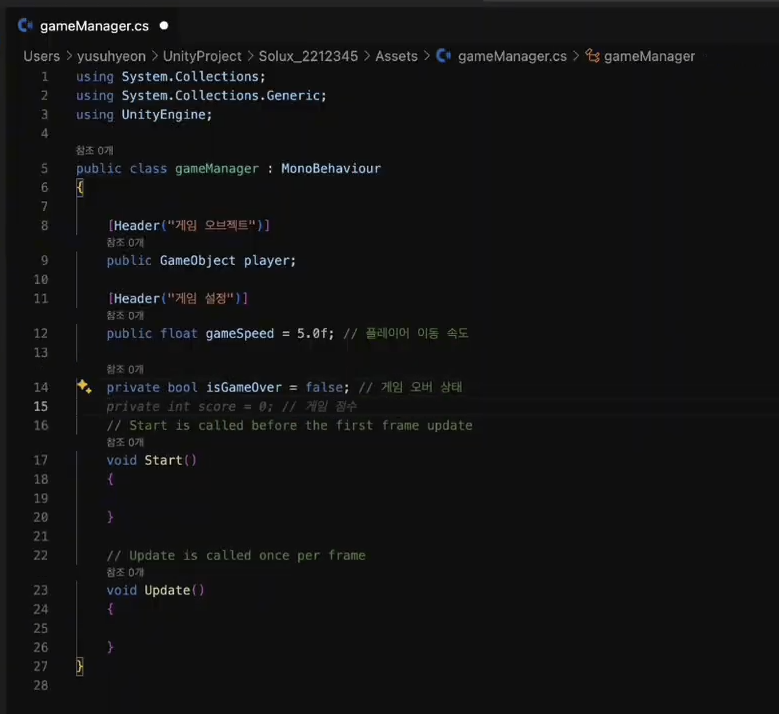Click Header attribute on line 8
Screen dimensions: 779x714
click(x=188, y=226)
